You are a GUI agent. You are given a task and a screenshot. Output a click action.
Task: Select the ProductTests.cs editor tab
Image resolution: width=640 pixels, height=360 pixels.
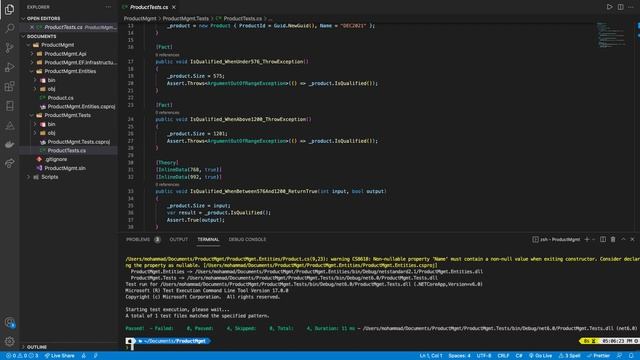click(x=149, y=7)
